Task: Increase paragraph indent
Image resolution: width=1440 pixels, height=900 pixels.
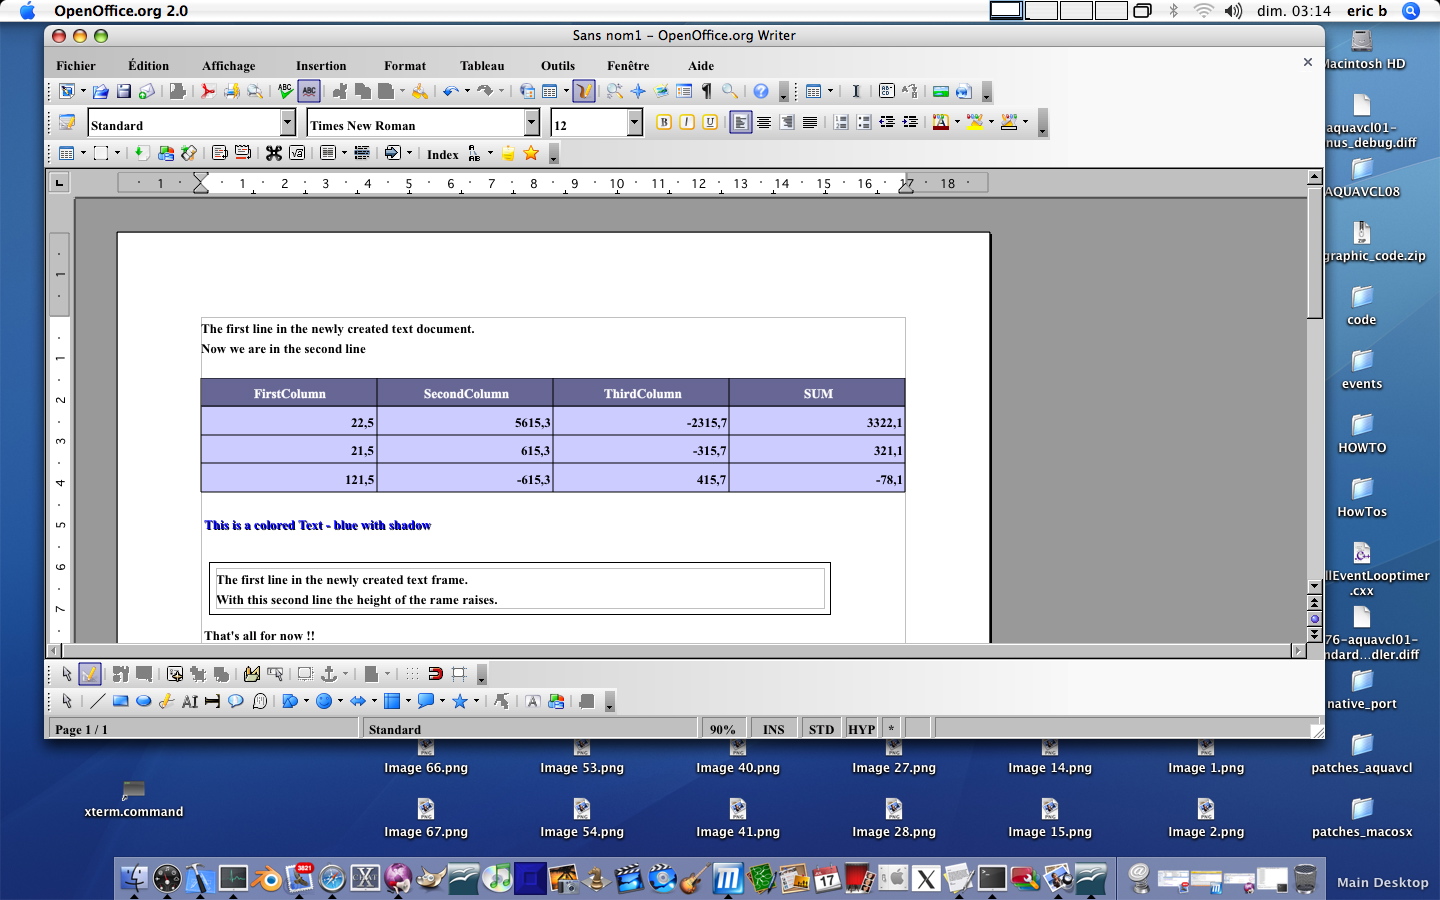Action: [910, 123]
